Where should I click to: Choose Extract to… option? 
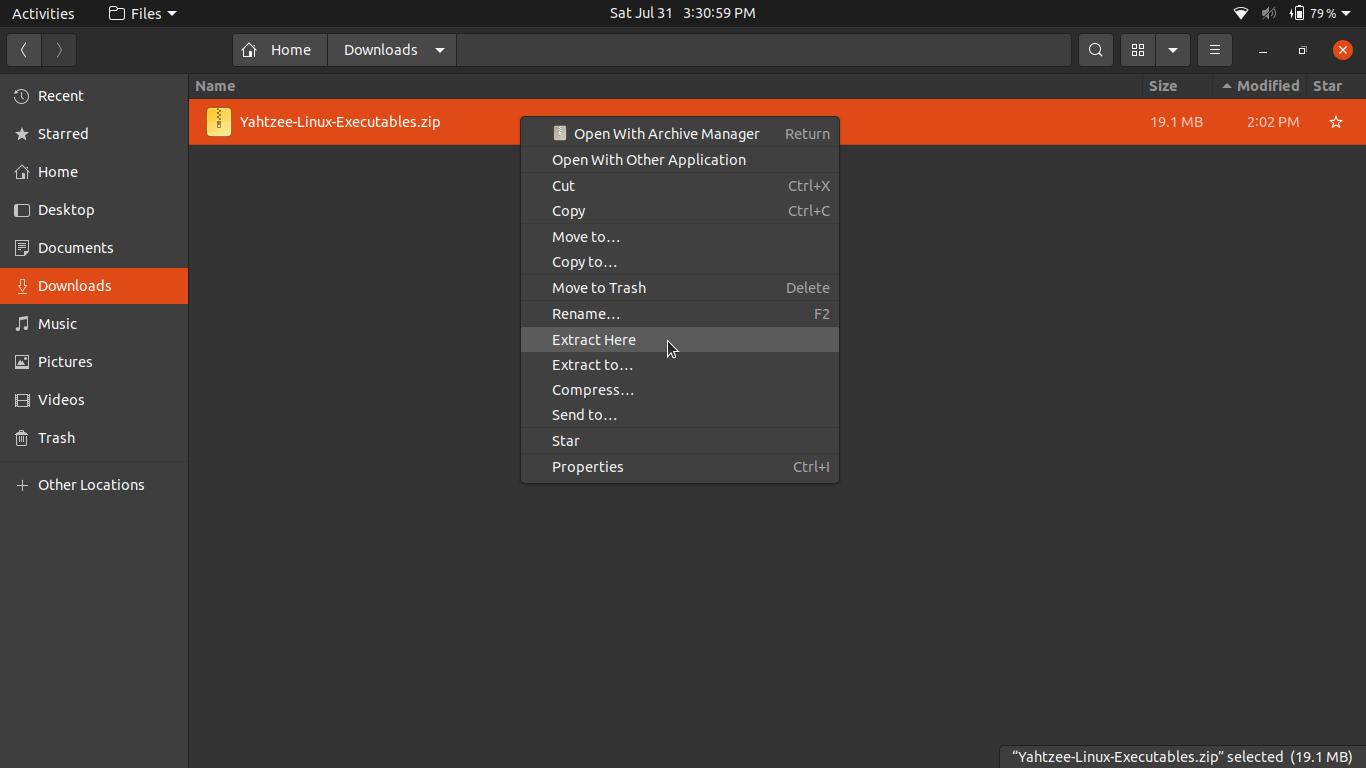pyautogui.click(x=680, y=365)
